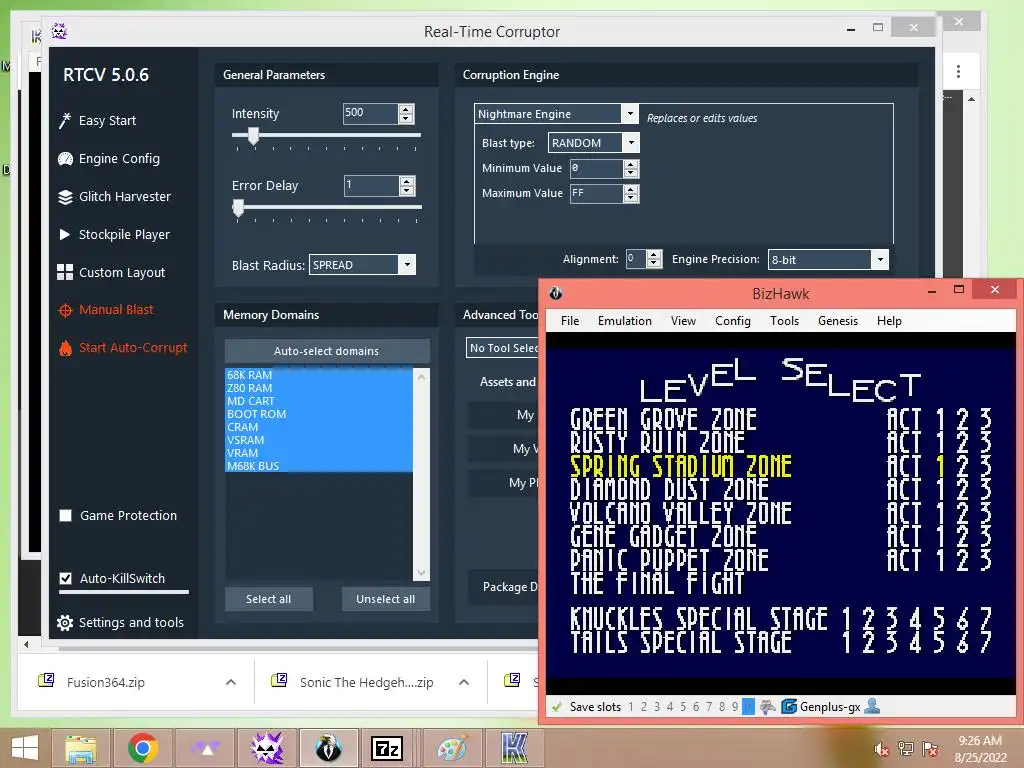Expand Sonic The Hedgeh....zip download chevron
This screenshot has height=768, width=1024.
(x=464, y=682)
